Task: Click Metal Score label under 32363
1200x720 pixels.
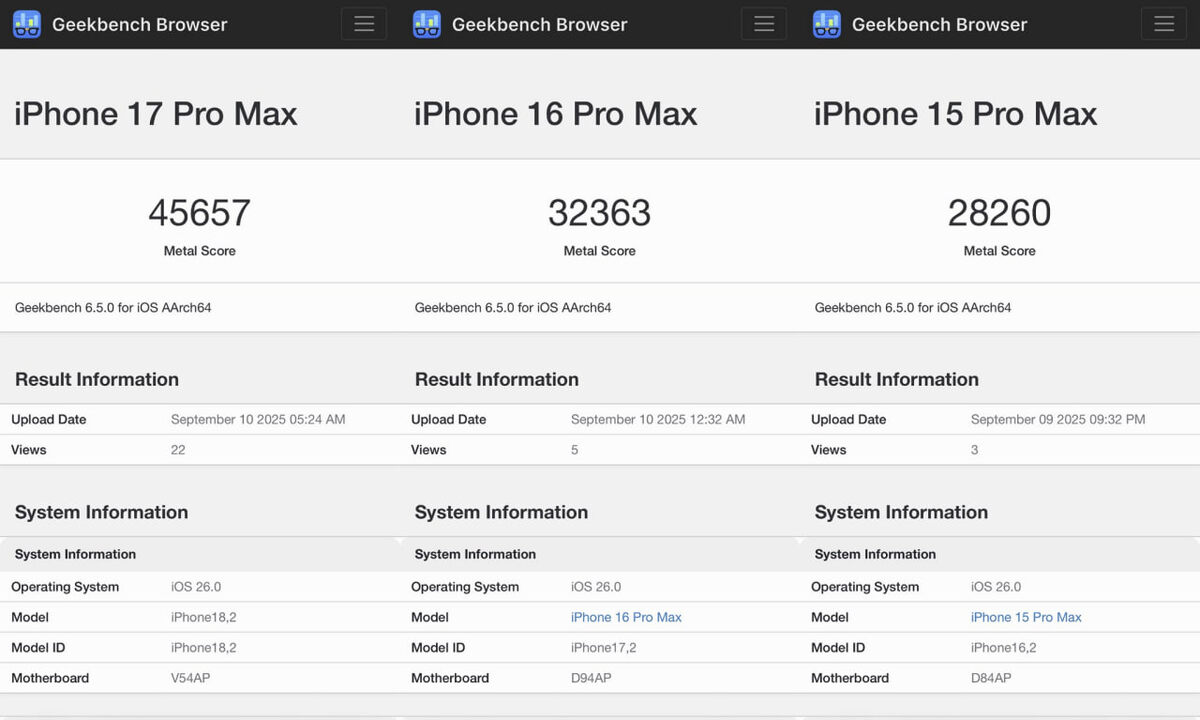Action: 600,251
